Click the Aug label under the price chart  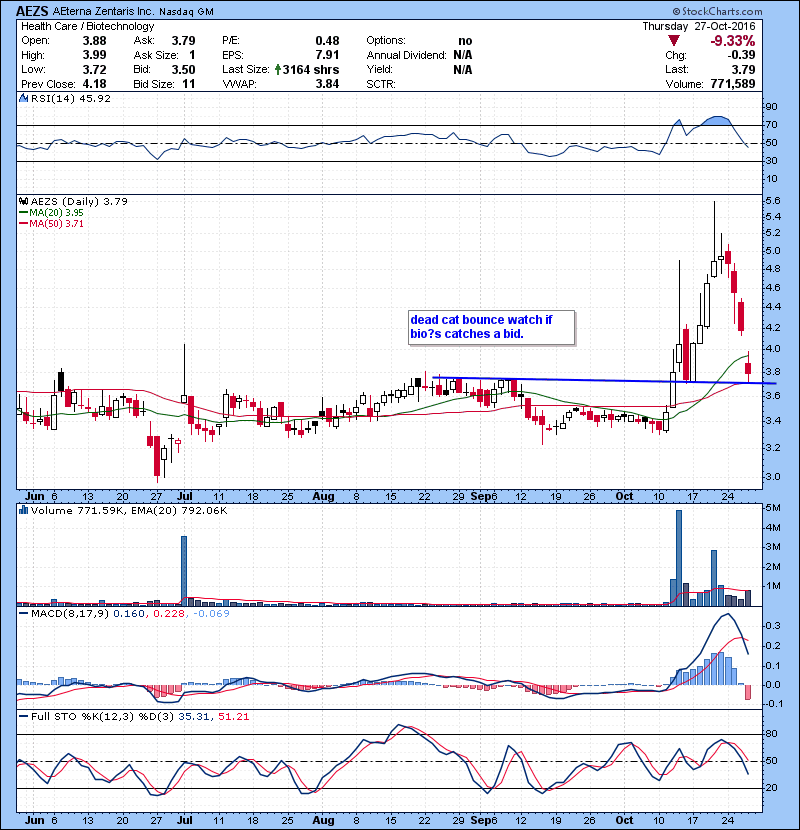coord(323,497)
